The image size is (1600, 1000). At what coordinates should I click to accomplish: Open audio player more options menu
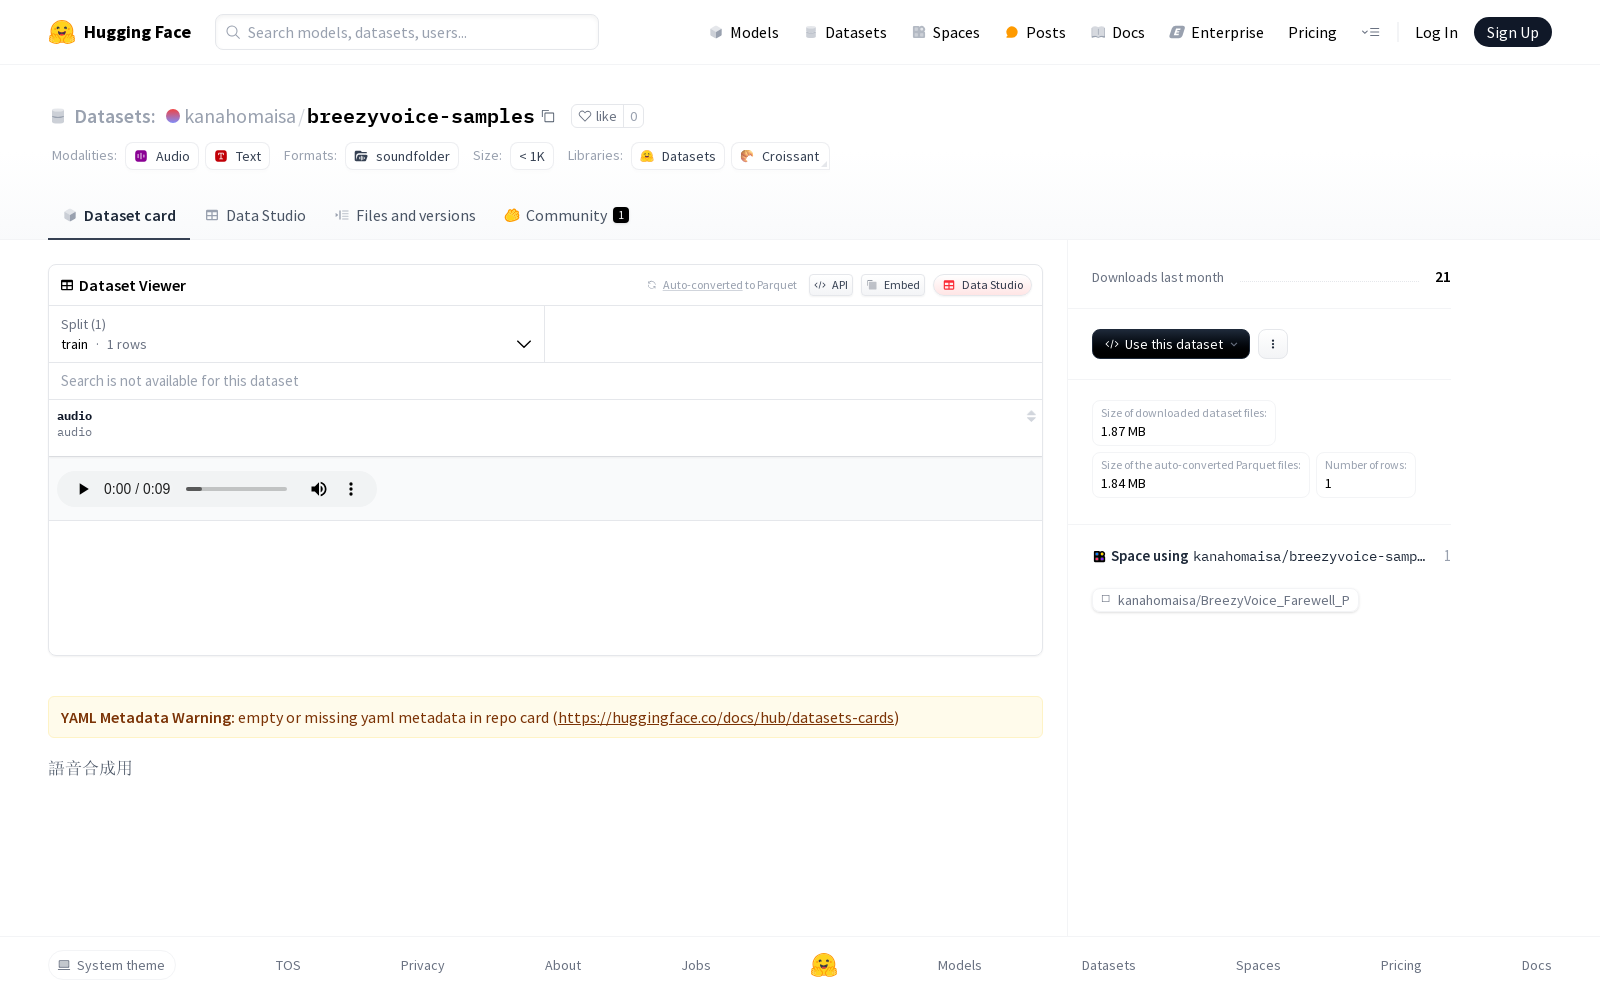(x=351, y=489)
